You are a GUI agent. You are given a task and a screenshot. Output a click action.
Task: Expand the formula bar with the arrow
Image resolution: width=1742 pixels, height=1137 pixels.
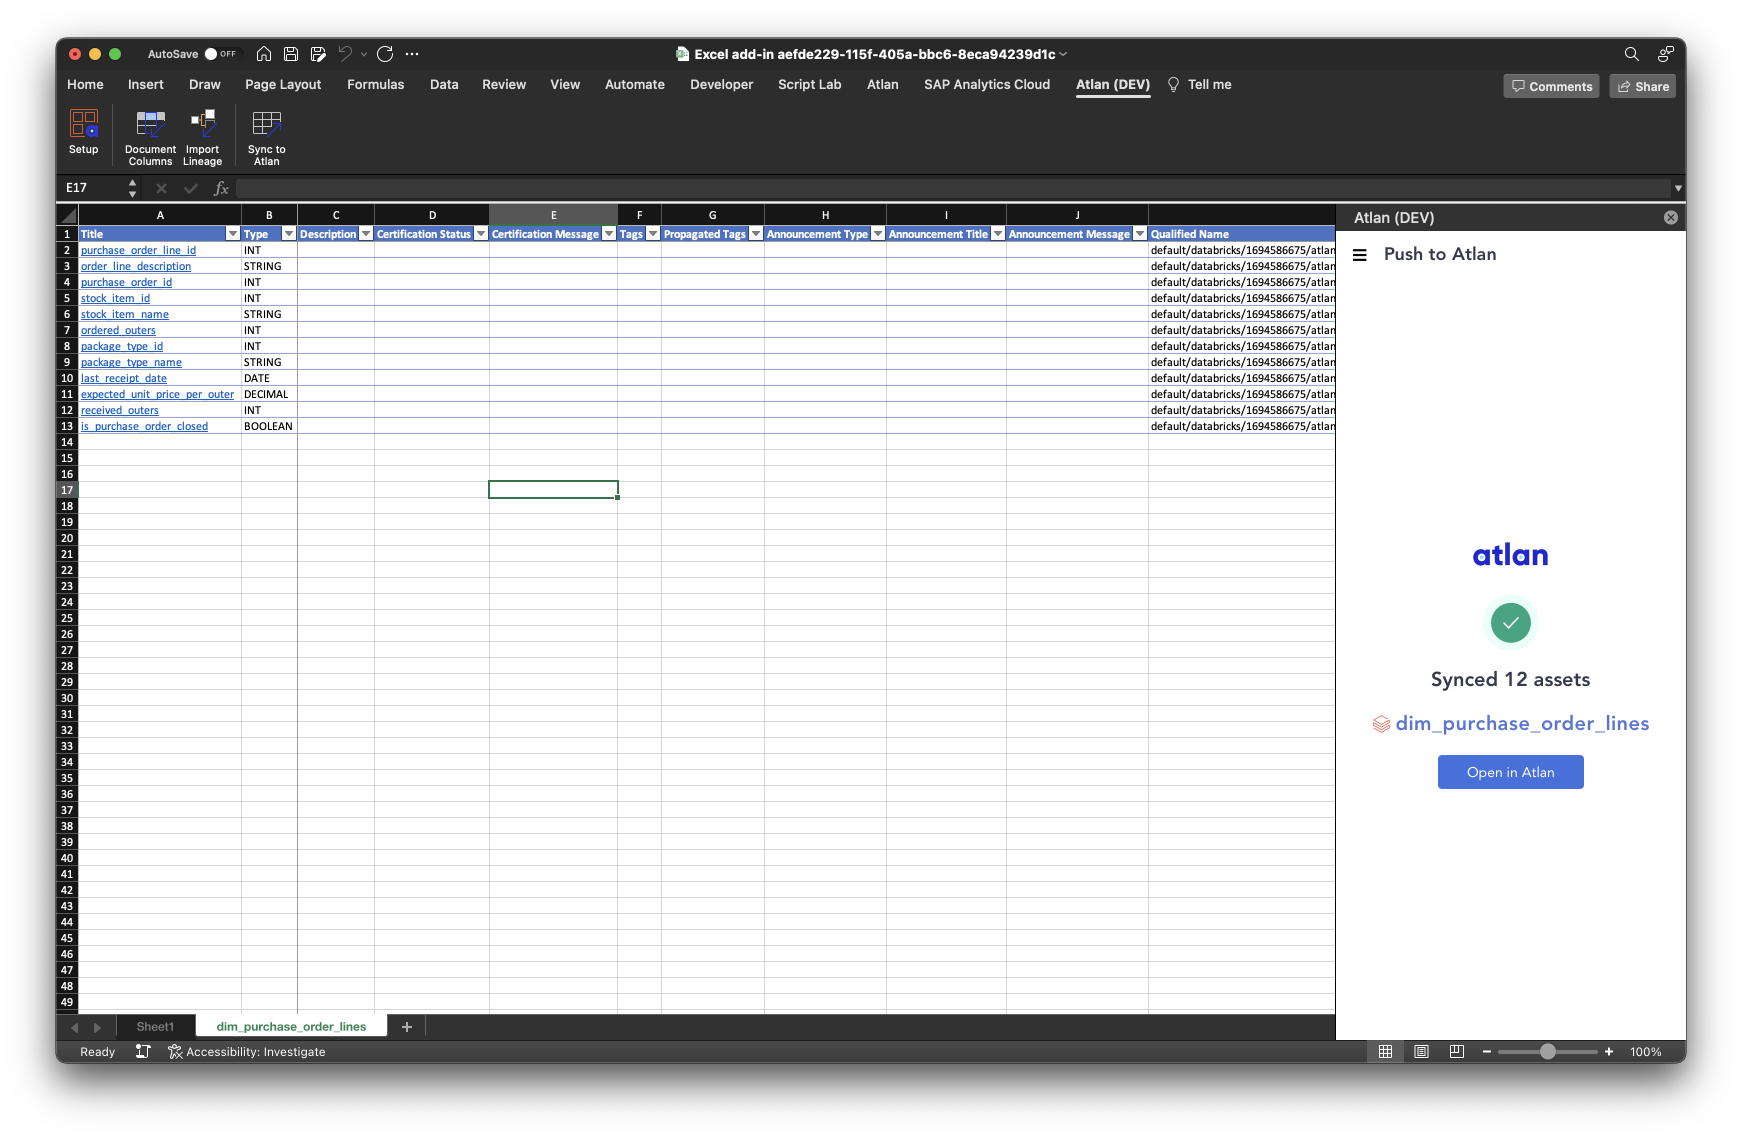coord(1677,188)
